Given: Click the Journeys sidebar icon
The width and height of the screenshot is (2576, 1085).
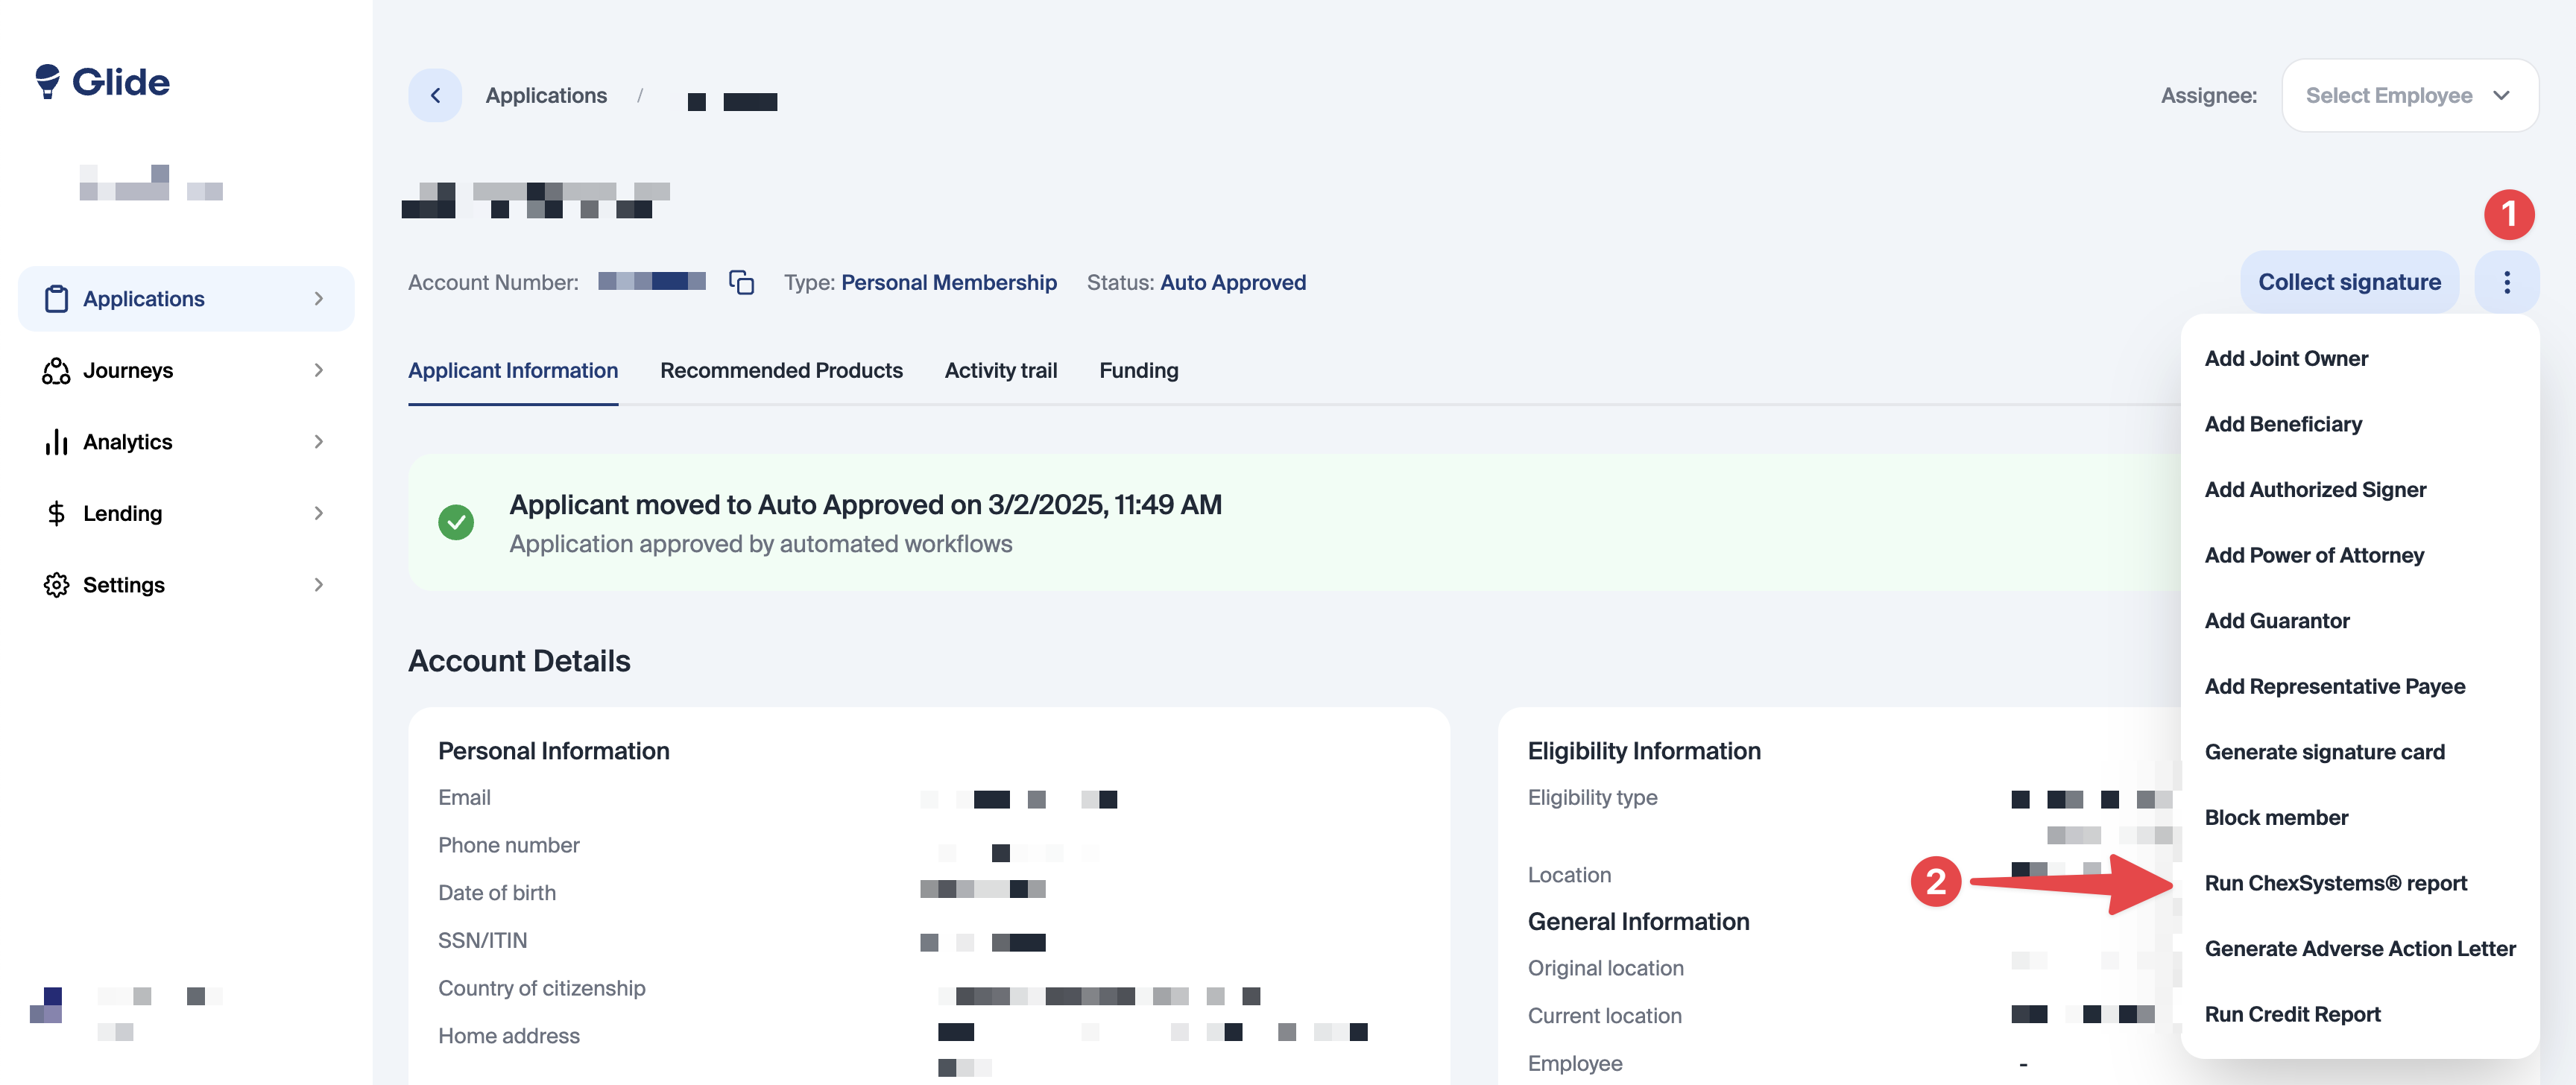Looking at the screenshot, I should pos(56,370).
